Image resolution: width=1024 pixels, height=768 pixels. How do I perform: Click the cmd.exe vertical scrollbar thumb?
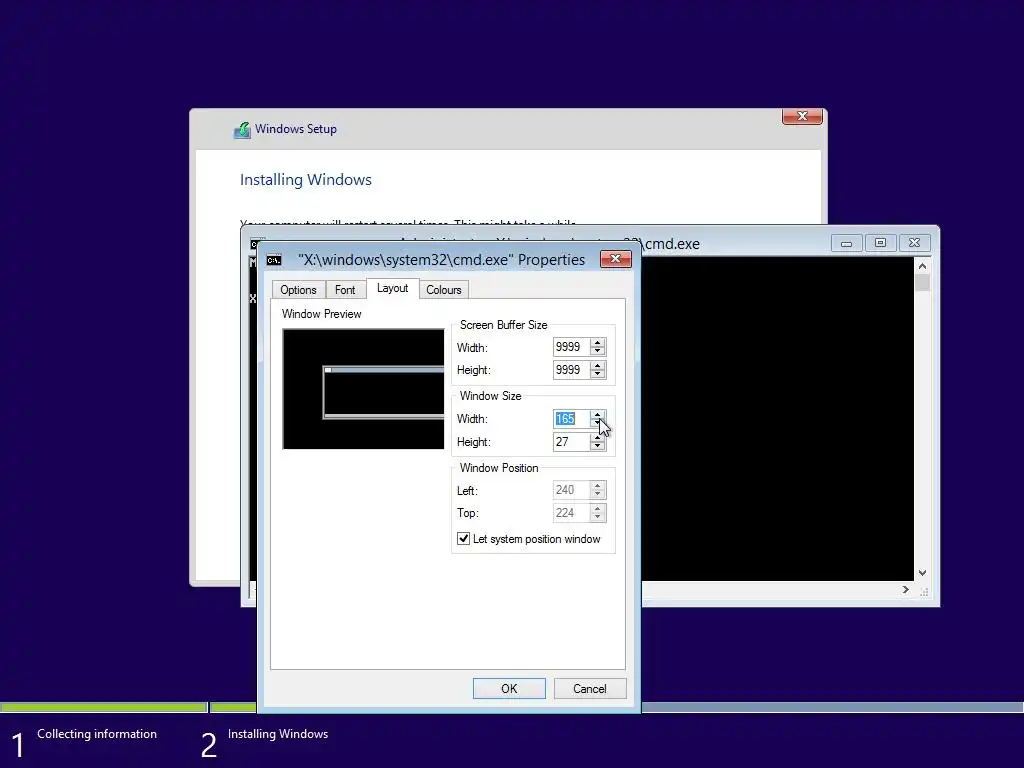pyautogui.click(x=922, y=283)
